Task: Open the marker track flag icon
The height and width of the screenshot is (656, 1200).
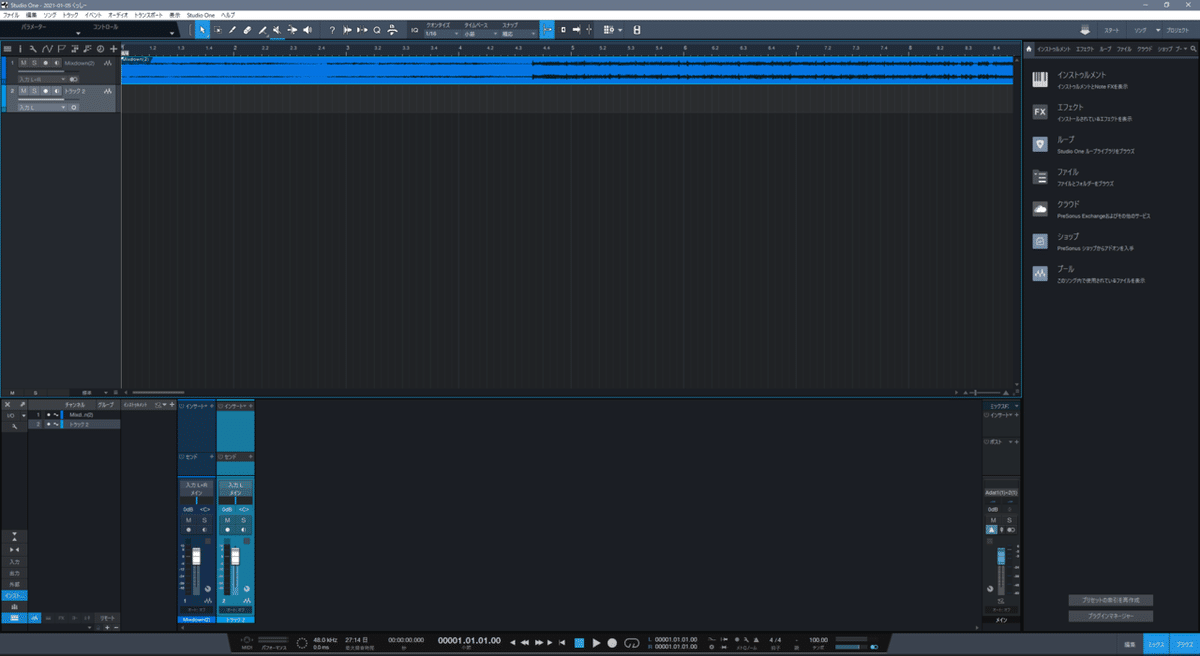Action: point(61,48)
